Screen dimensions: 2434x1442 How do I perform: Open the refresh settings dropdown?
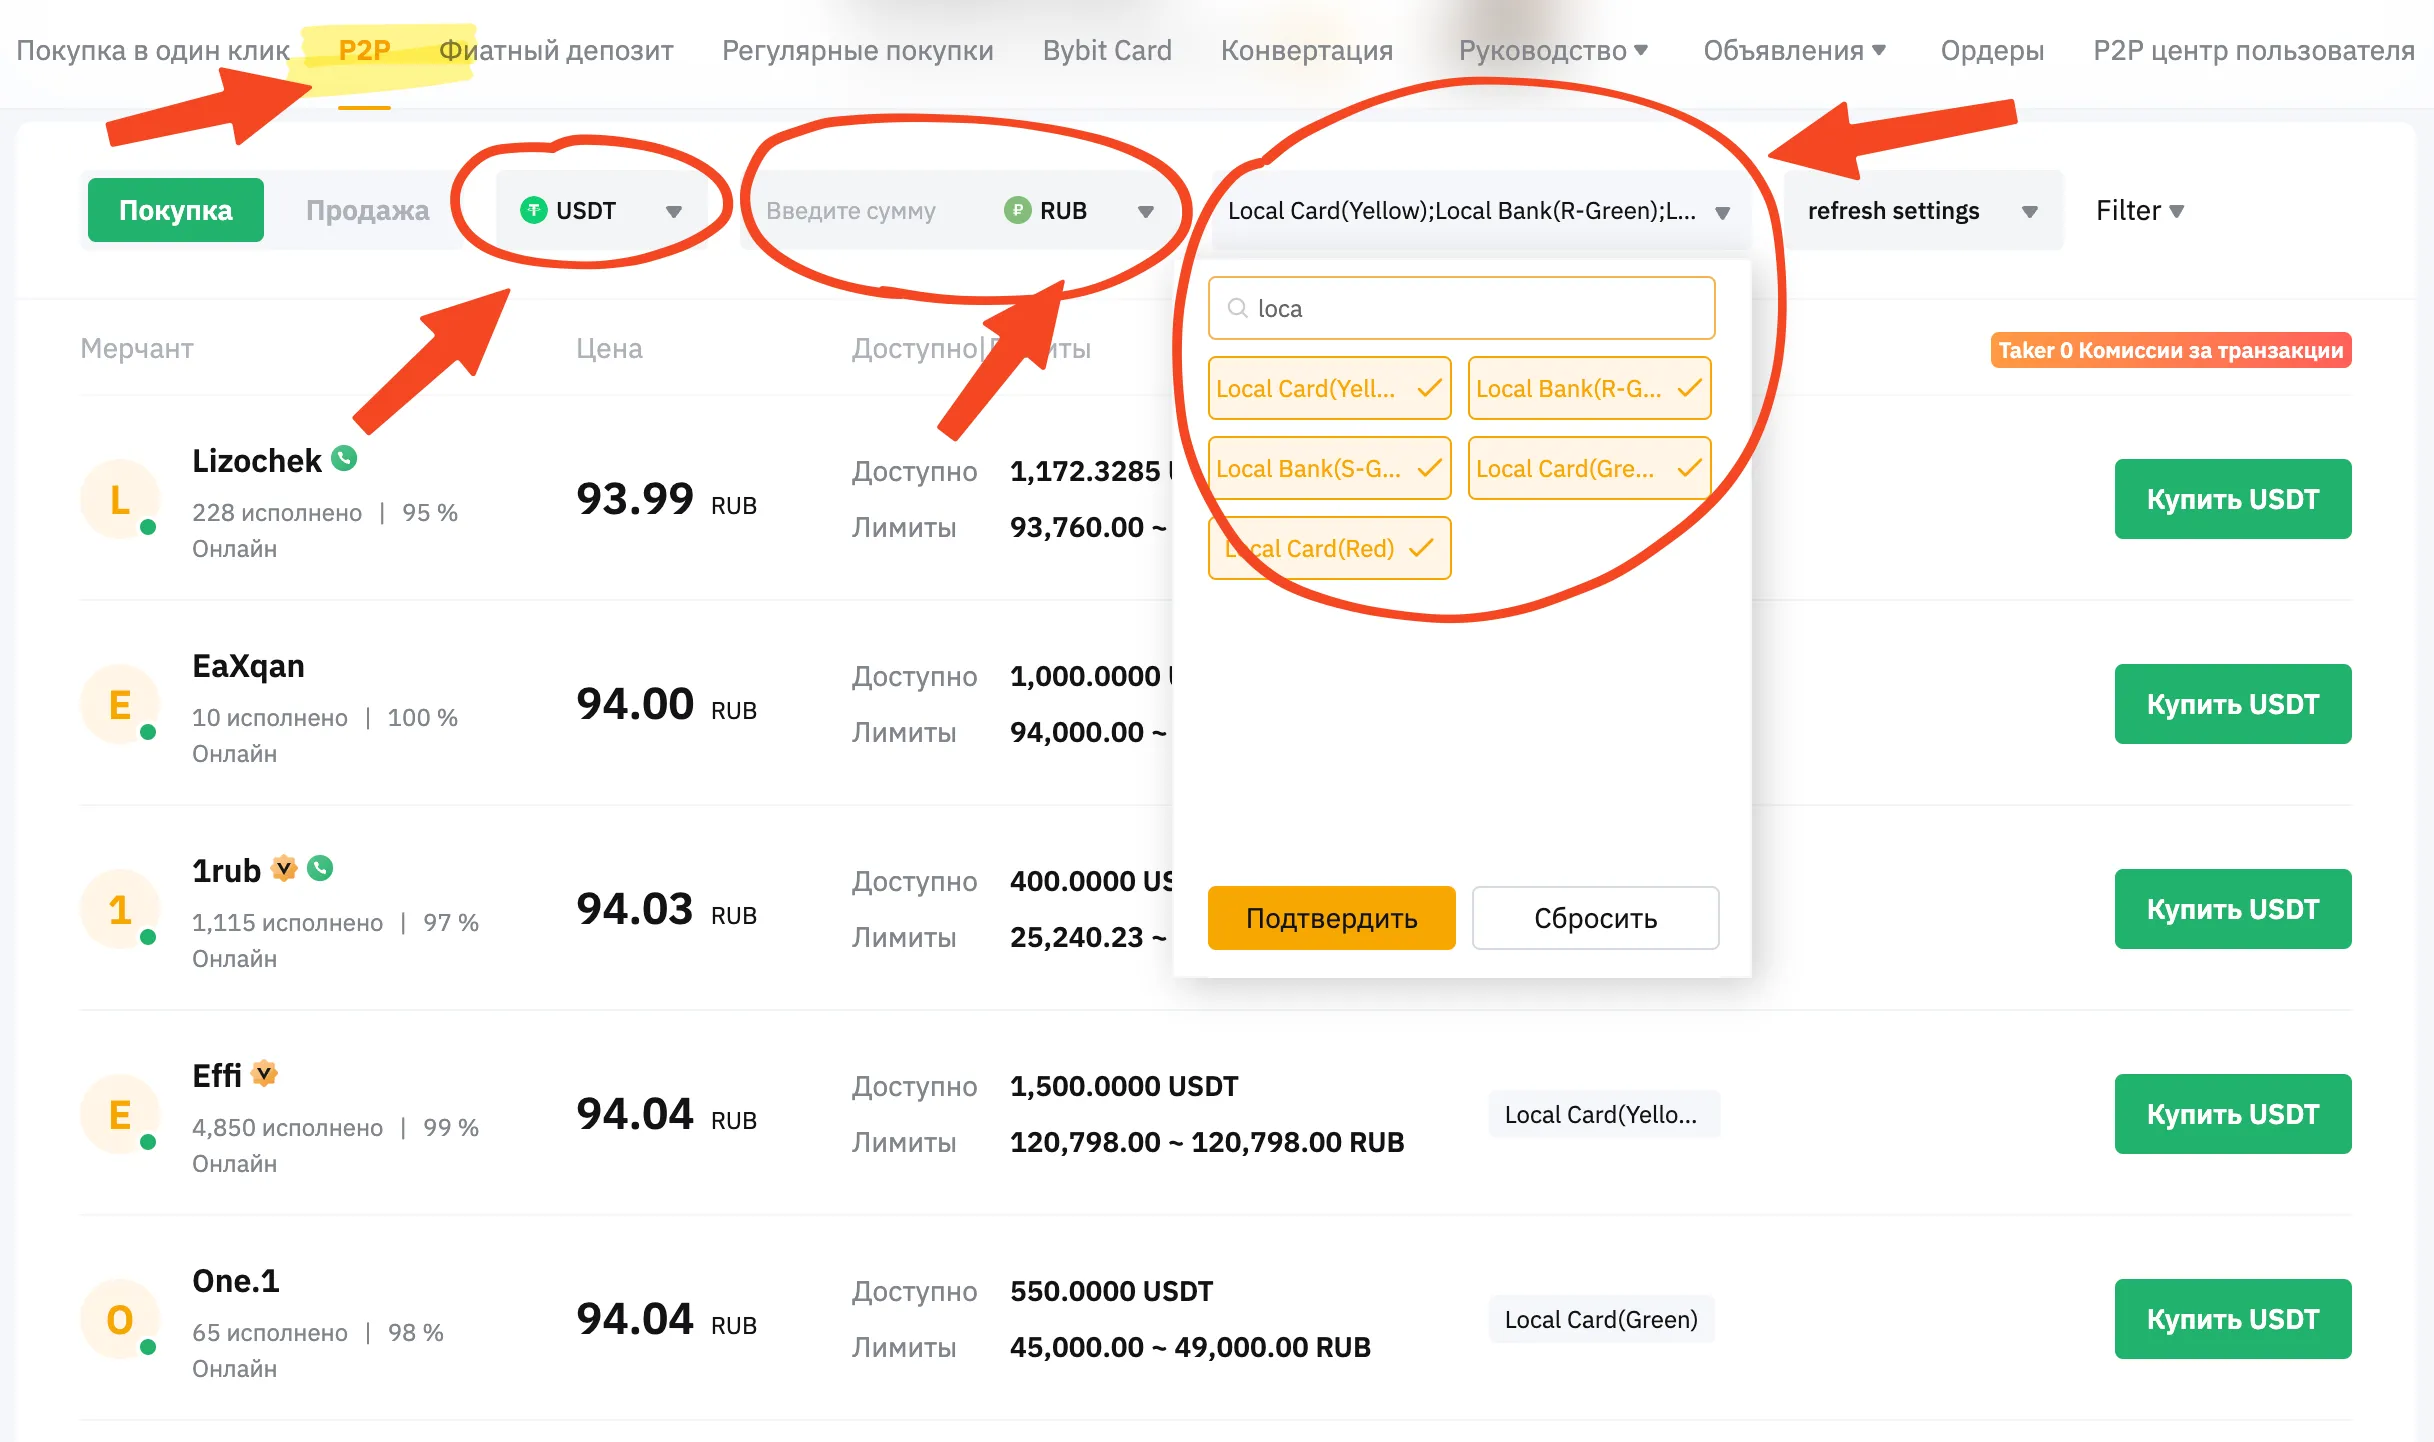pos(2030,210)
